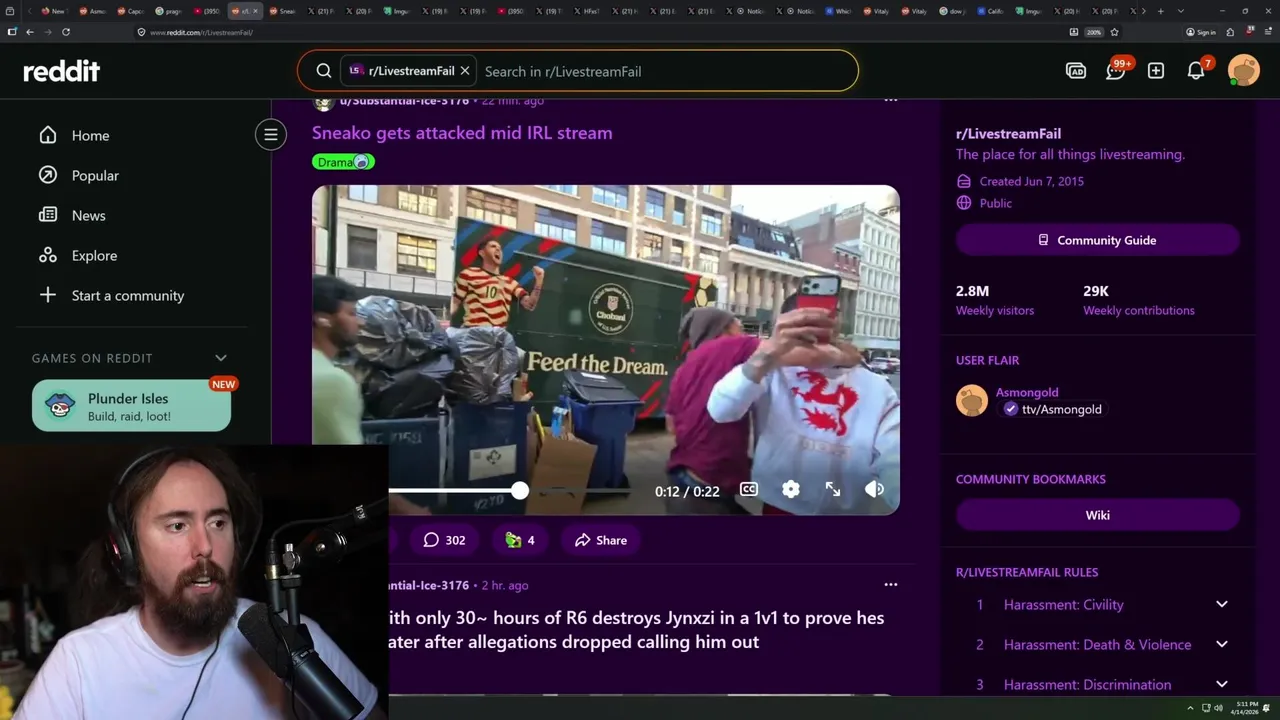1280x720 pixels.
Task: Give an award on the Sneako post
Action: pos(520,540)
